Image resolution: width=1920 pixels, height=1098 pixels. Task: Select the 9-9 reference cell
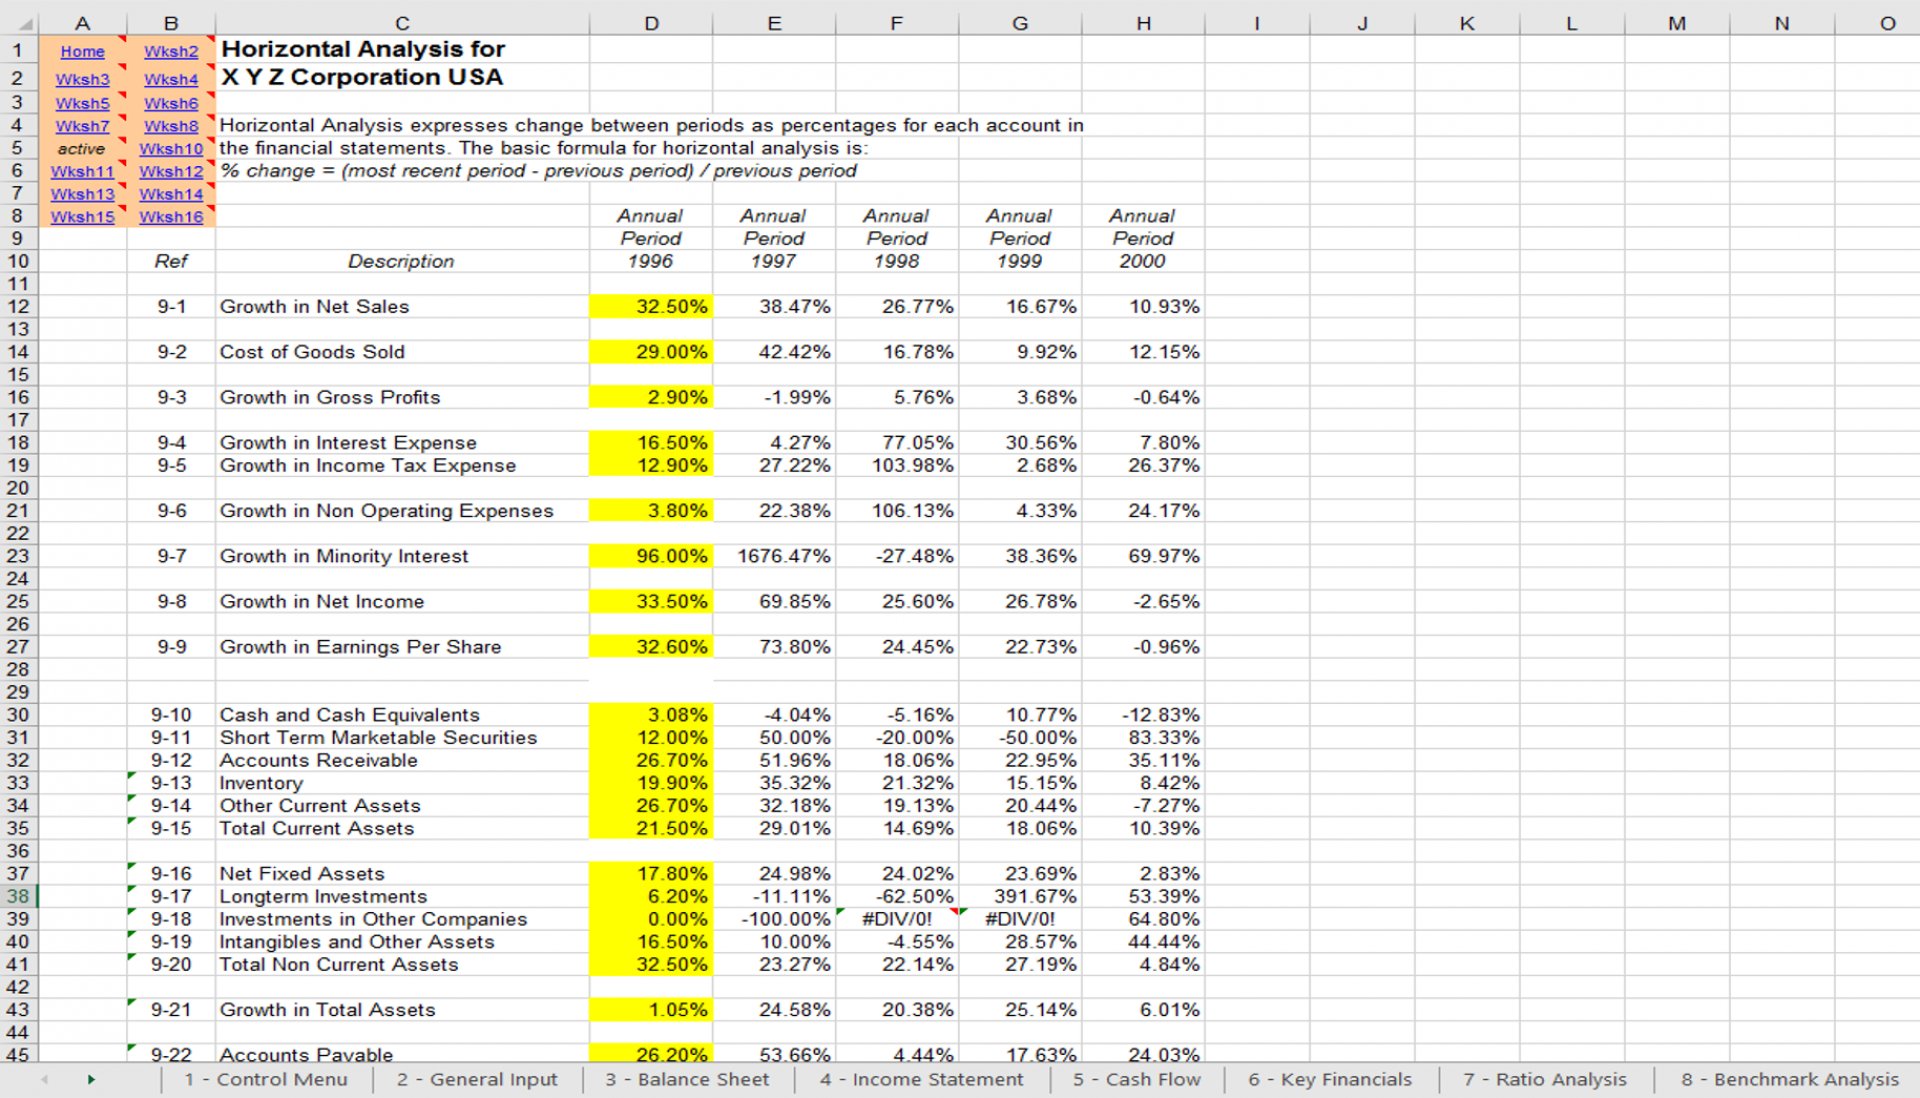tap(171, 647)
